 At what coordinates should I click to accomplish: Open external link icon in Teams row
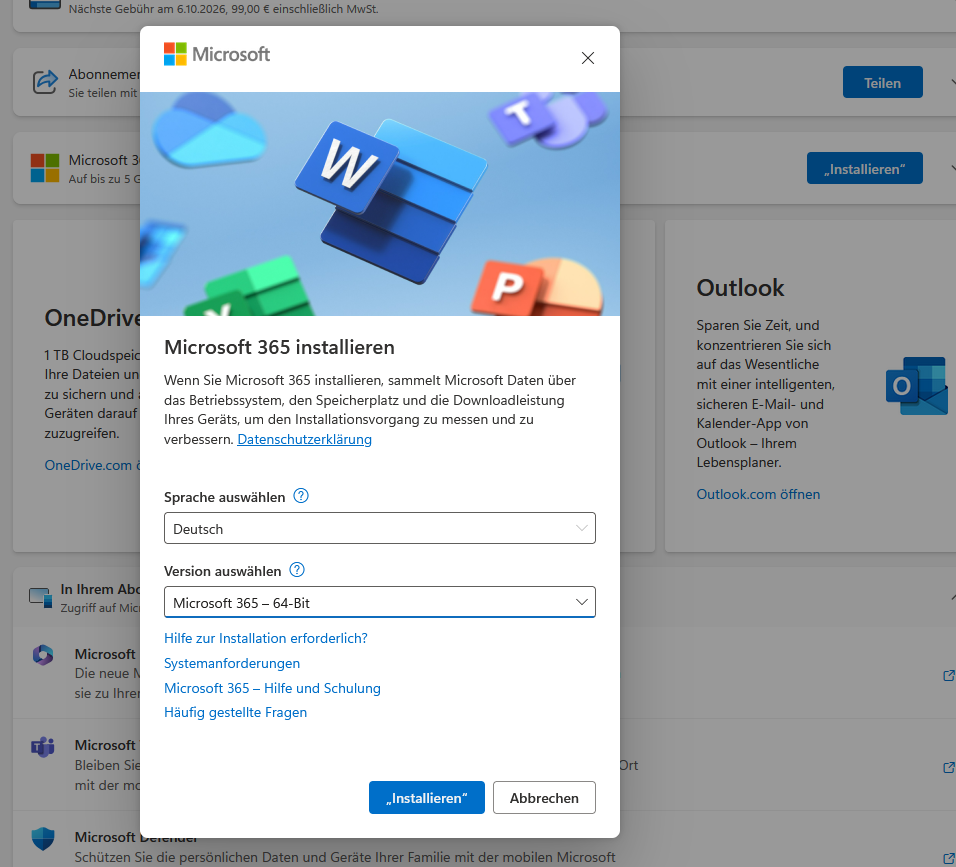[x=949, y=767]
